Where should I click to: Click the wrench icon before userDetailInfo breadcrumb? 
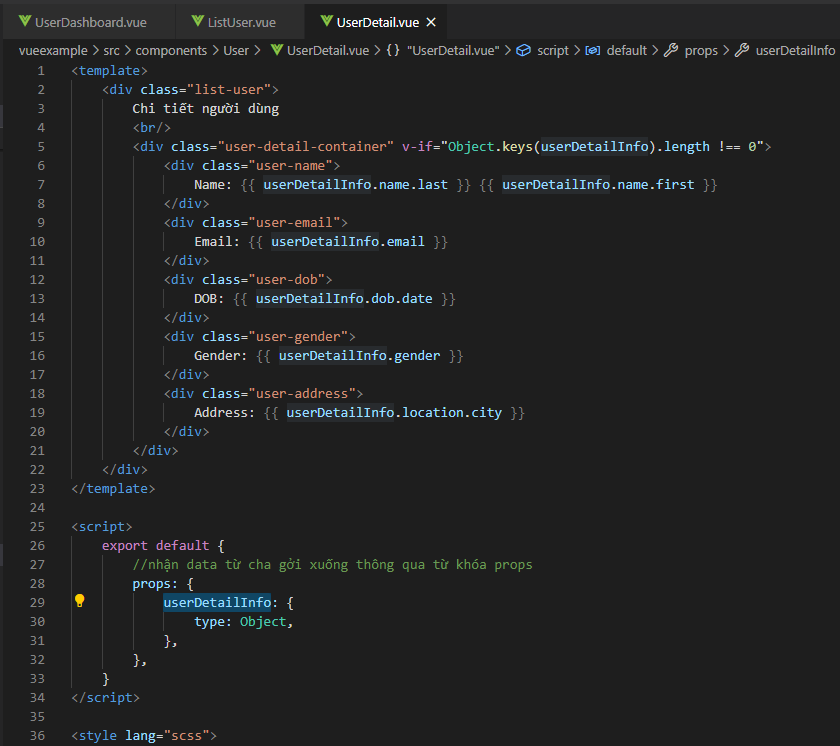click(x=742, y=50)
